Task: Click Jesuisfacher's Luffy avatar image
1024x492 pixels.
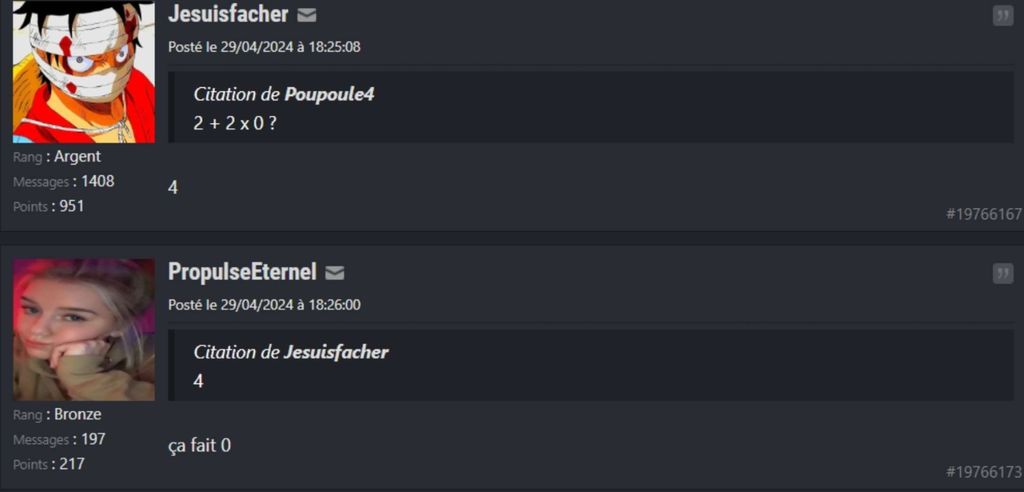Action: click(84, 72)
